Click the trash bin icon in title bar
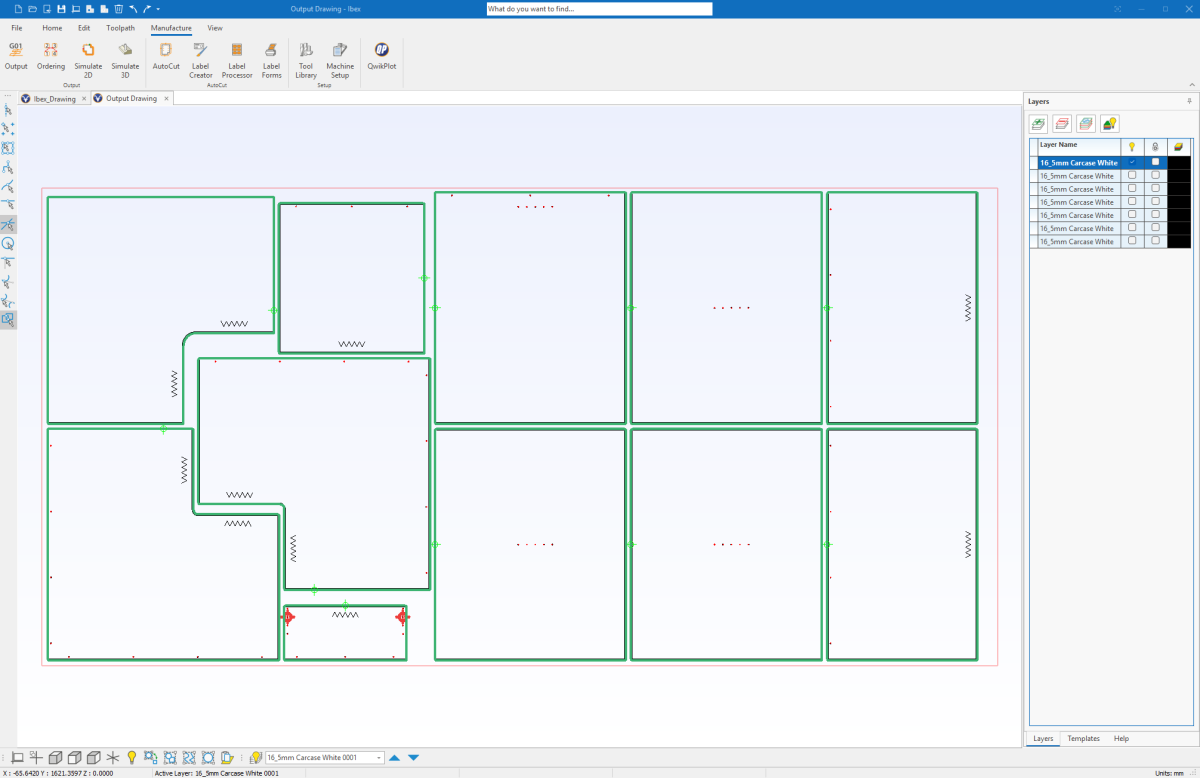This screenshot has width=1200, height=778. click(x=118, y=8)
